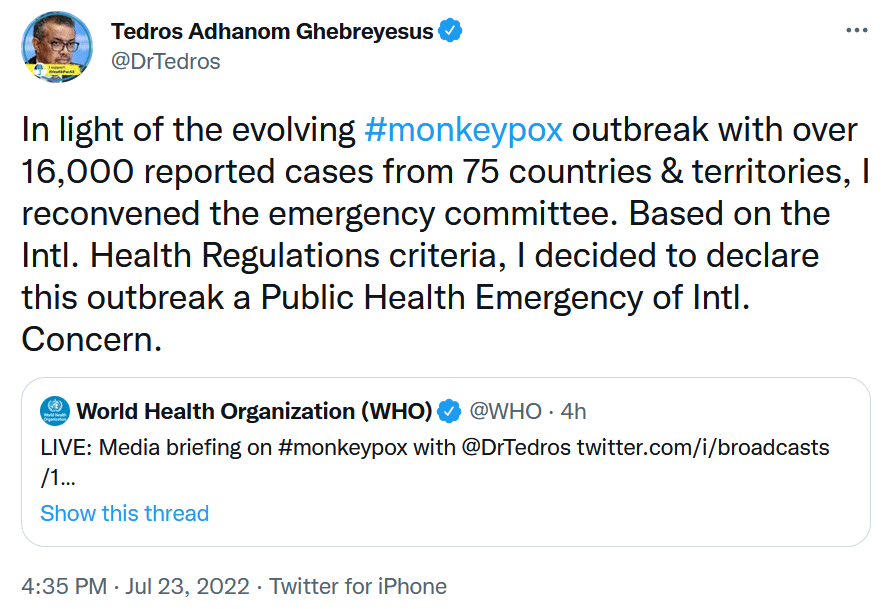Open the quoted WHO tweet's LIVE briefing text
Screen dimensions: 889x609
pos(435,462)
